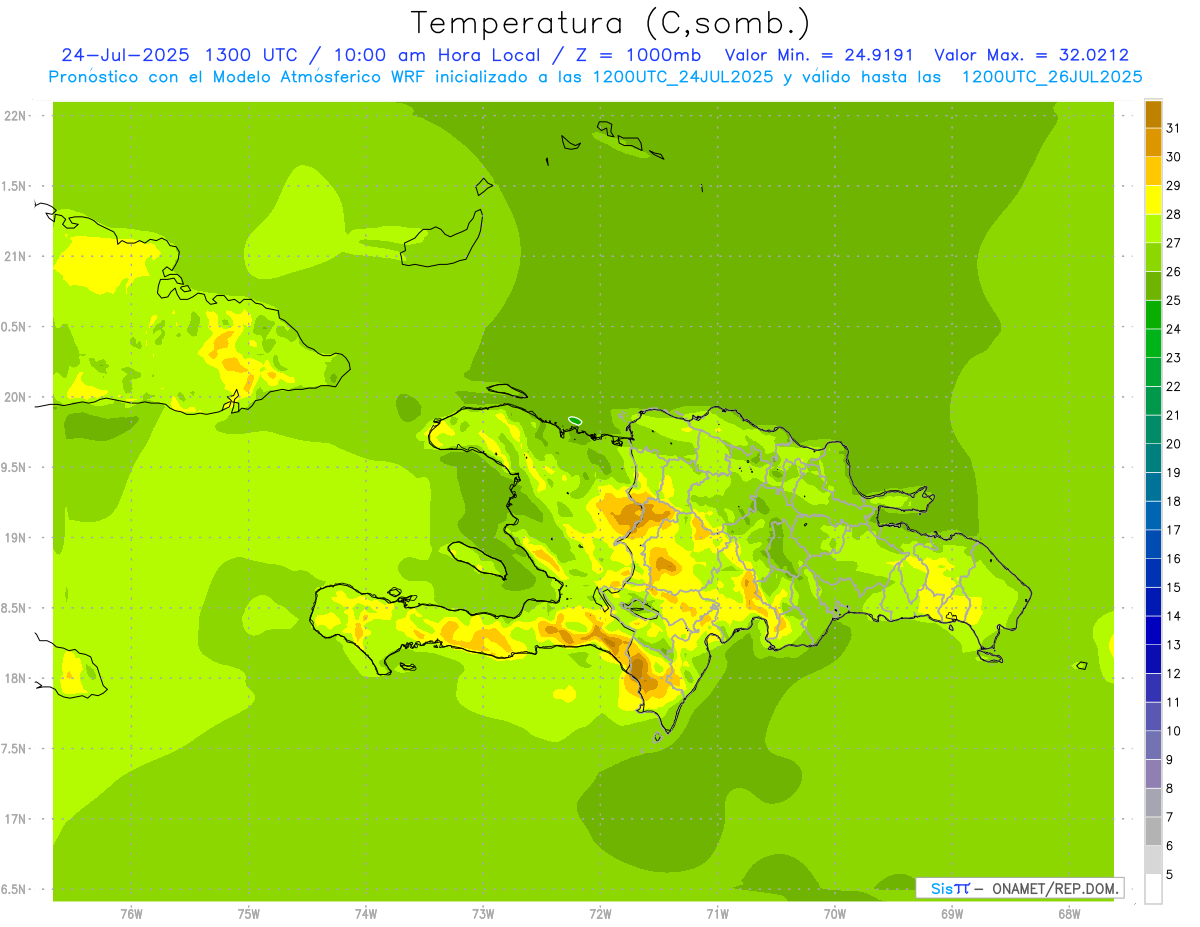The height and width of the screenshot is (927, 1200).
Task: Click the "75W" longitude label
Action: [248, 914]
